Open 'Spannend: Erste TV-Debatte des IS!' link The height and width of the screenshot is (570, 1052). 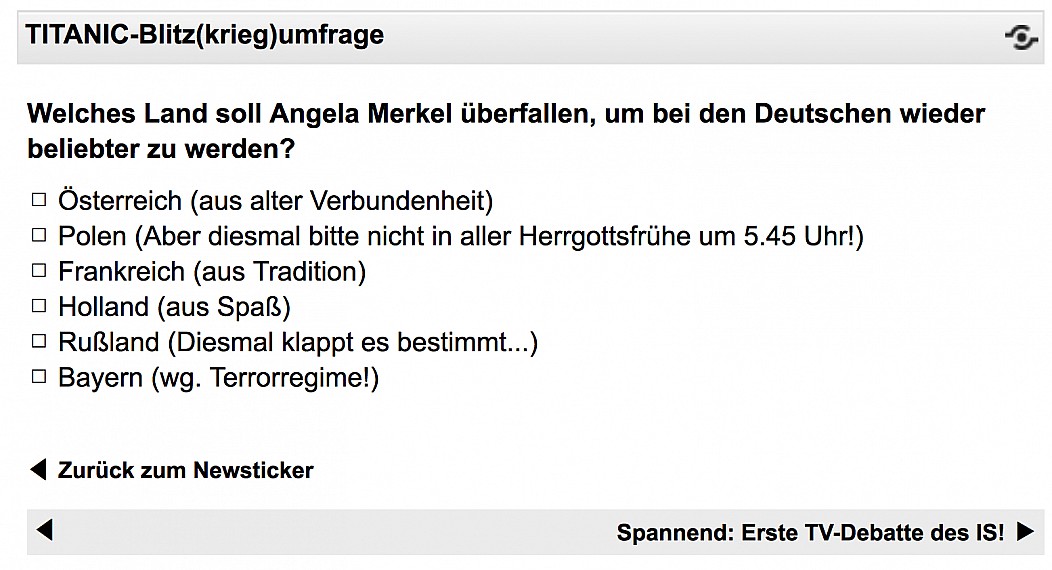coord(810,533)
